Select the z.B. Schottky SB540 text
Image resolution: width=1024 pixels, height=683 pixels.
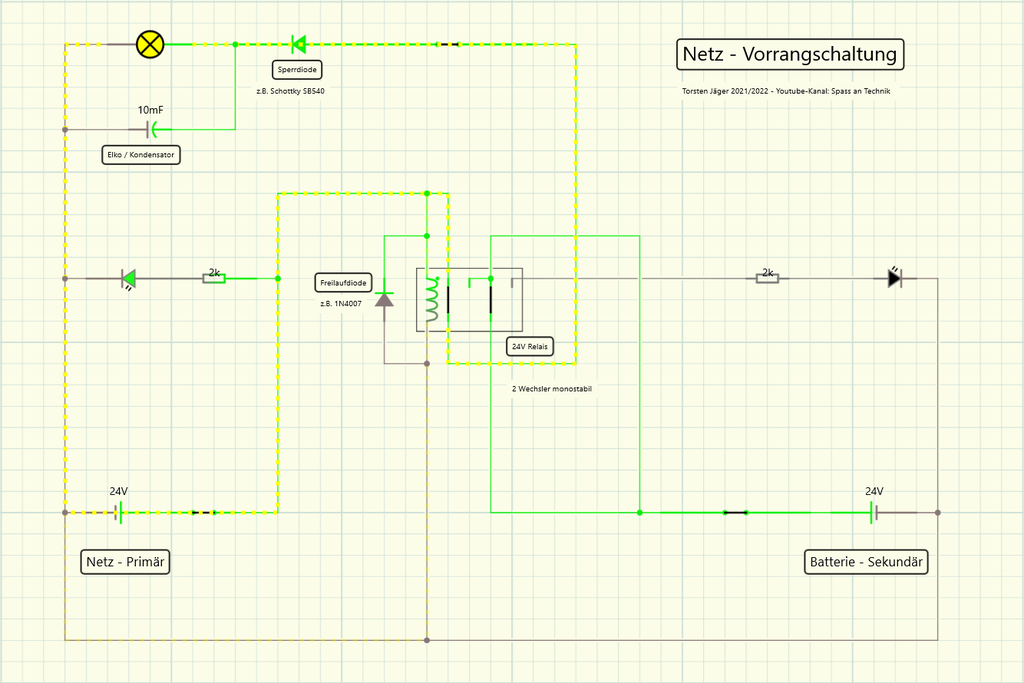pyautogui.click(x=291, y=91)
